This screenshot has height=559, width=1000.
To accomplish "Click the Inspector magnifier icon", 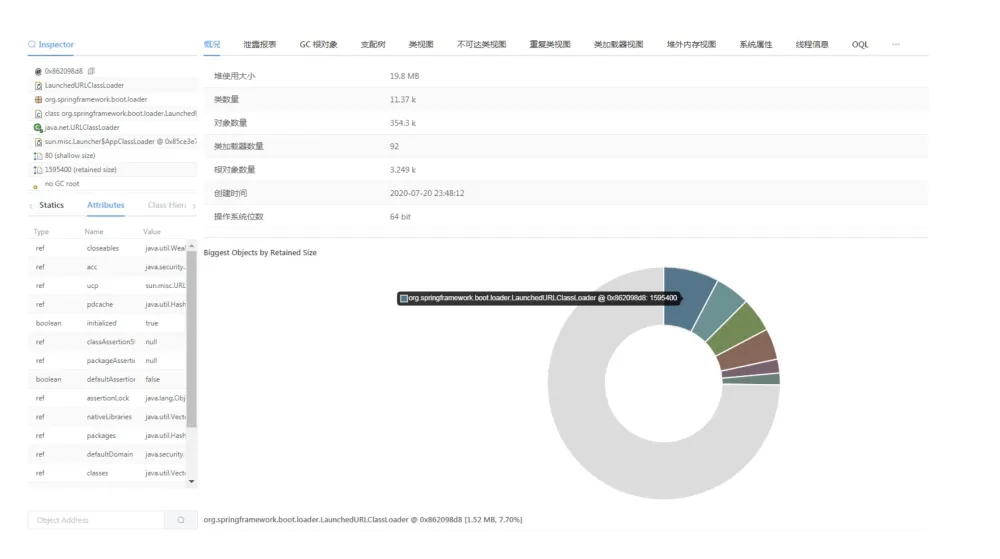I will 32,45.
